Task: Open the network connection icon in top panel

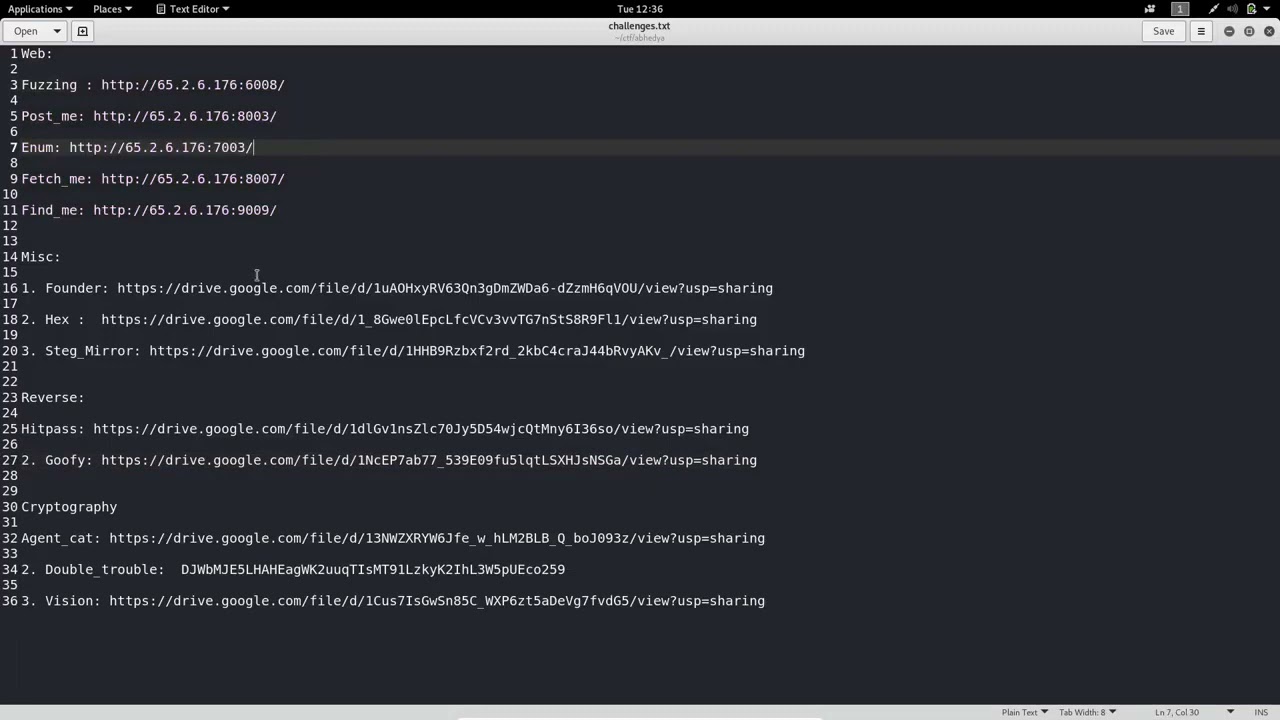Action: 1214,9
